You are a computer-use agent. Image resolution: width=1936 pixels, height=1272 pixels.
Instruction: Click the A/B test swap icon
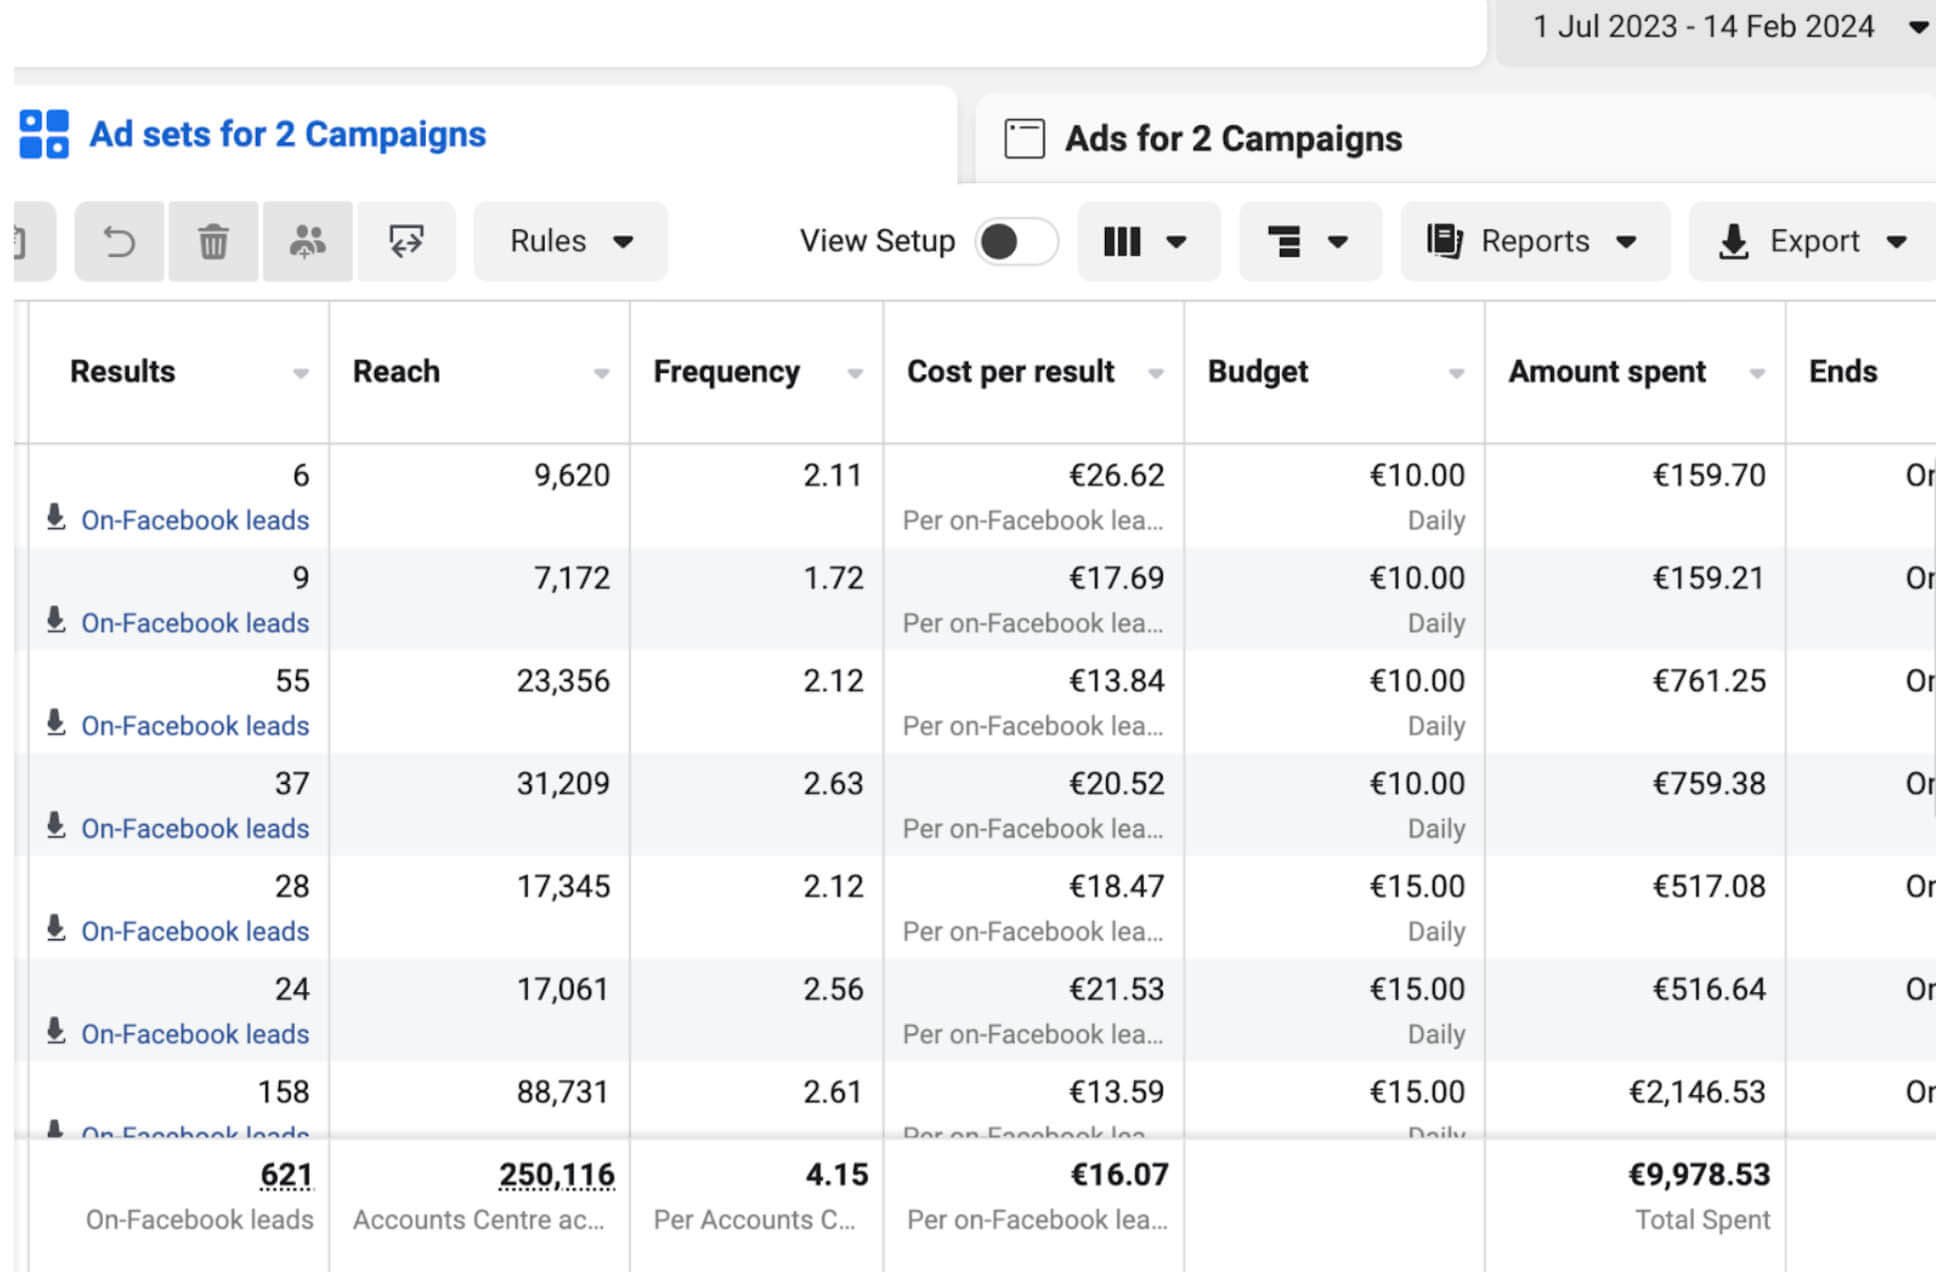pos(406,241)
